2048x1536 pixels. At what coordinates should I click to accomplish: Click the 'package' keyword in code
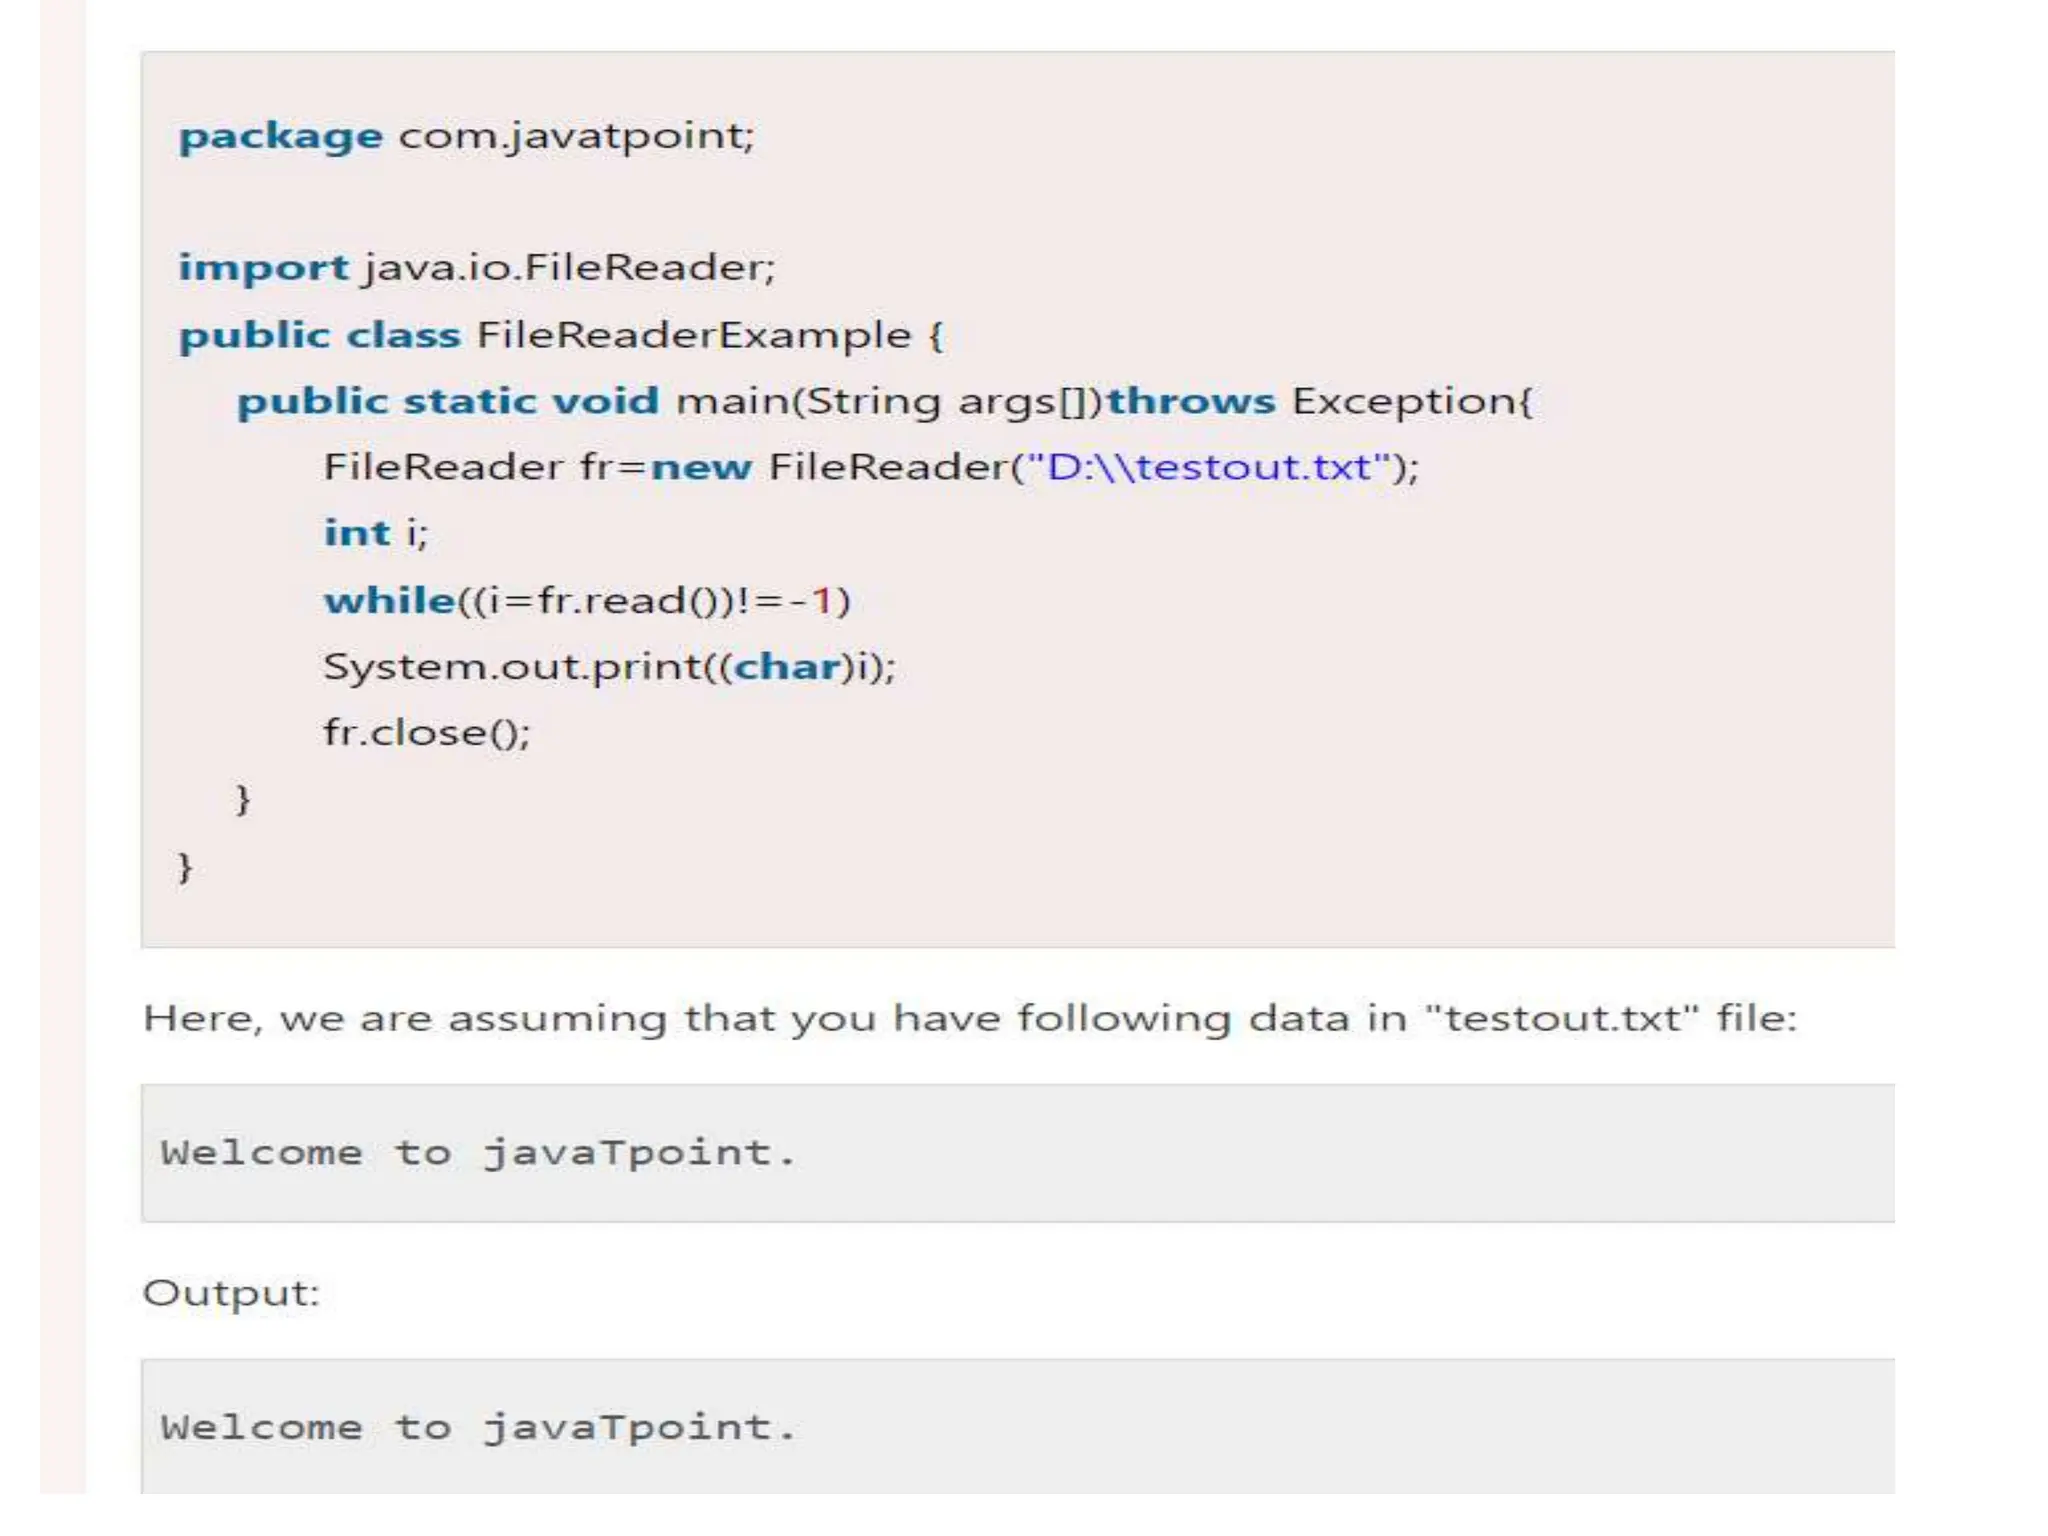279,136
